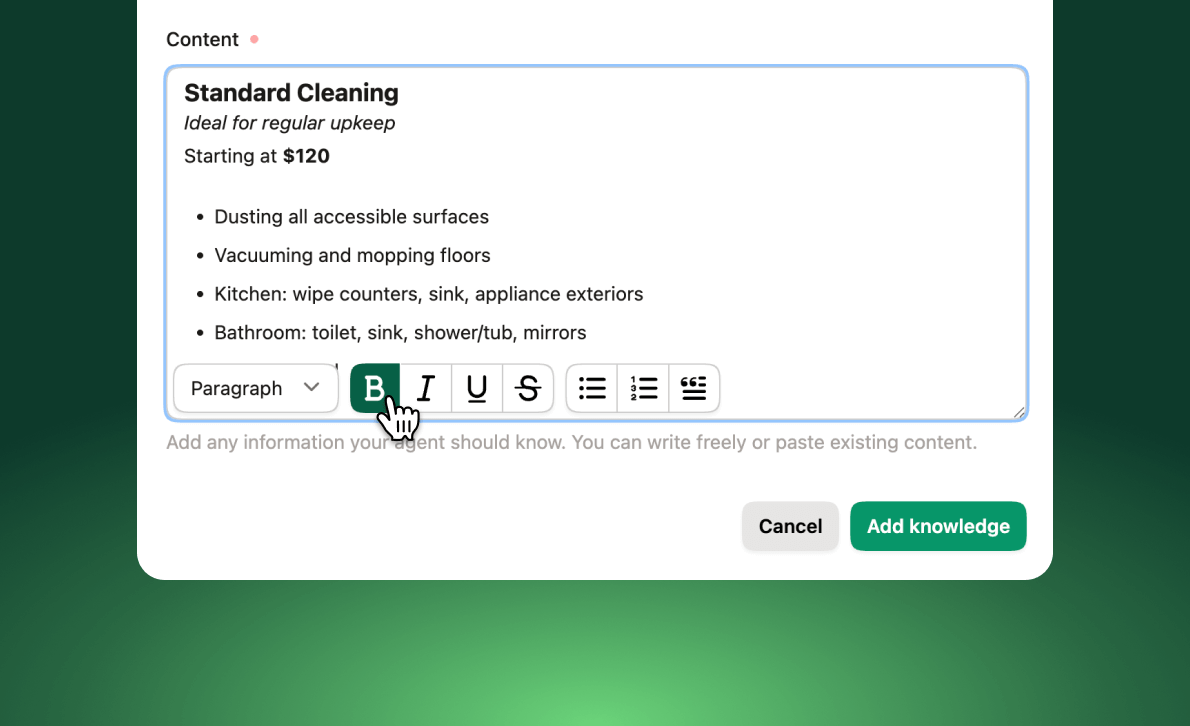This screenshot has height=726, width=1190.
Task: Click the resize handle of the editor
Action: click(x=1018, y=412)
